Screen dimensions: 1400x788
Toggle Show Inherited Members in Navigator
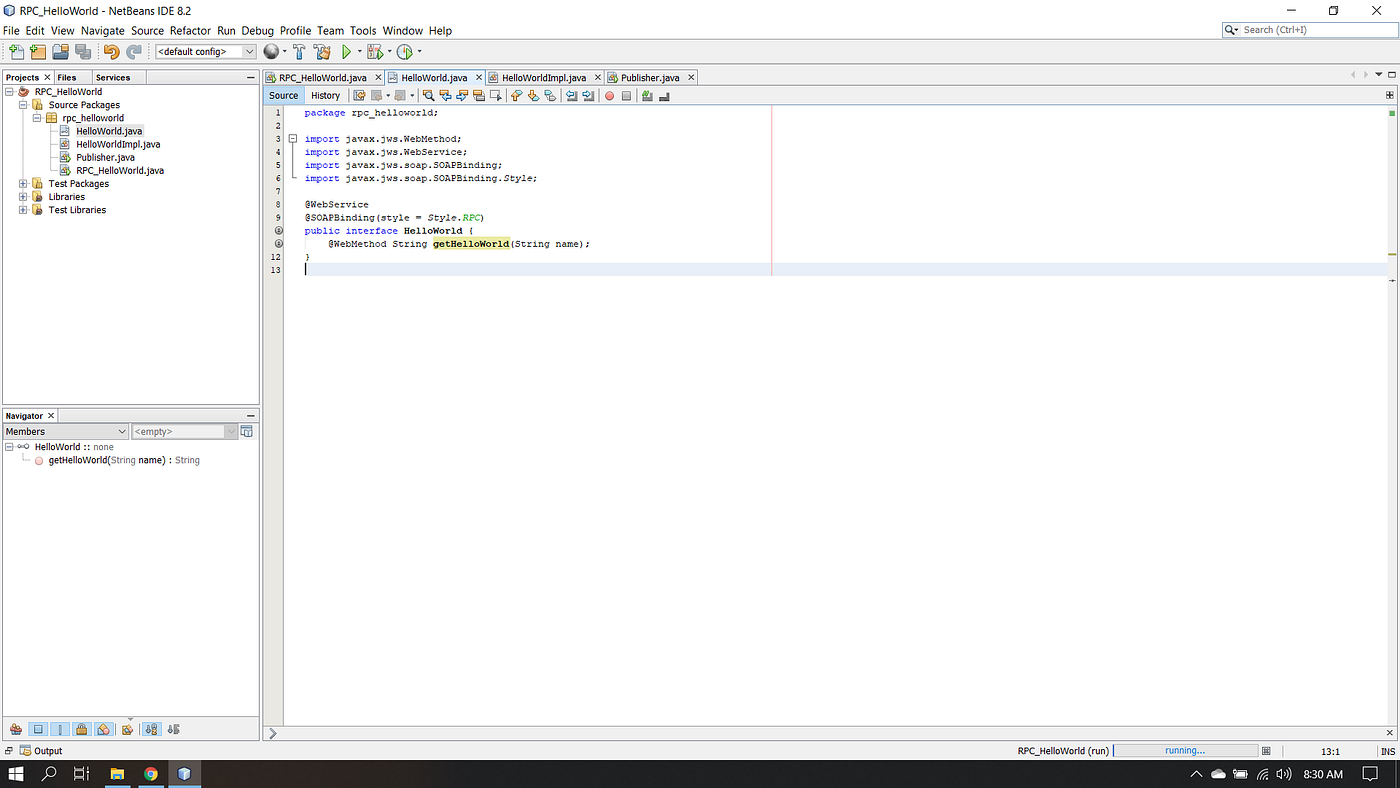(x=16, y=729)
